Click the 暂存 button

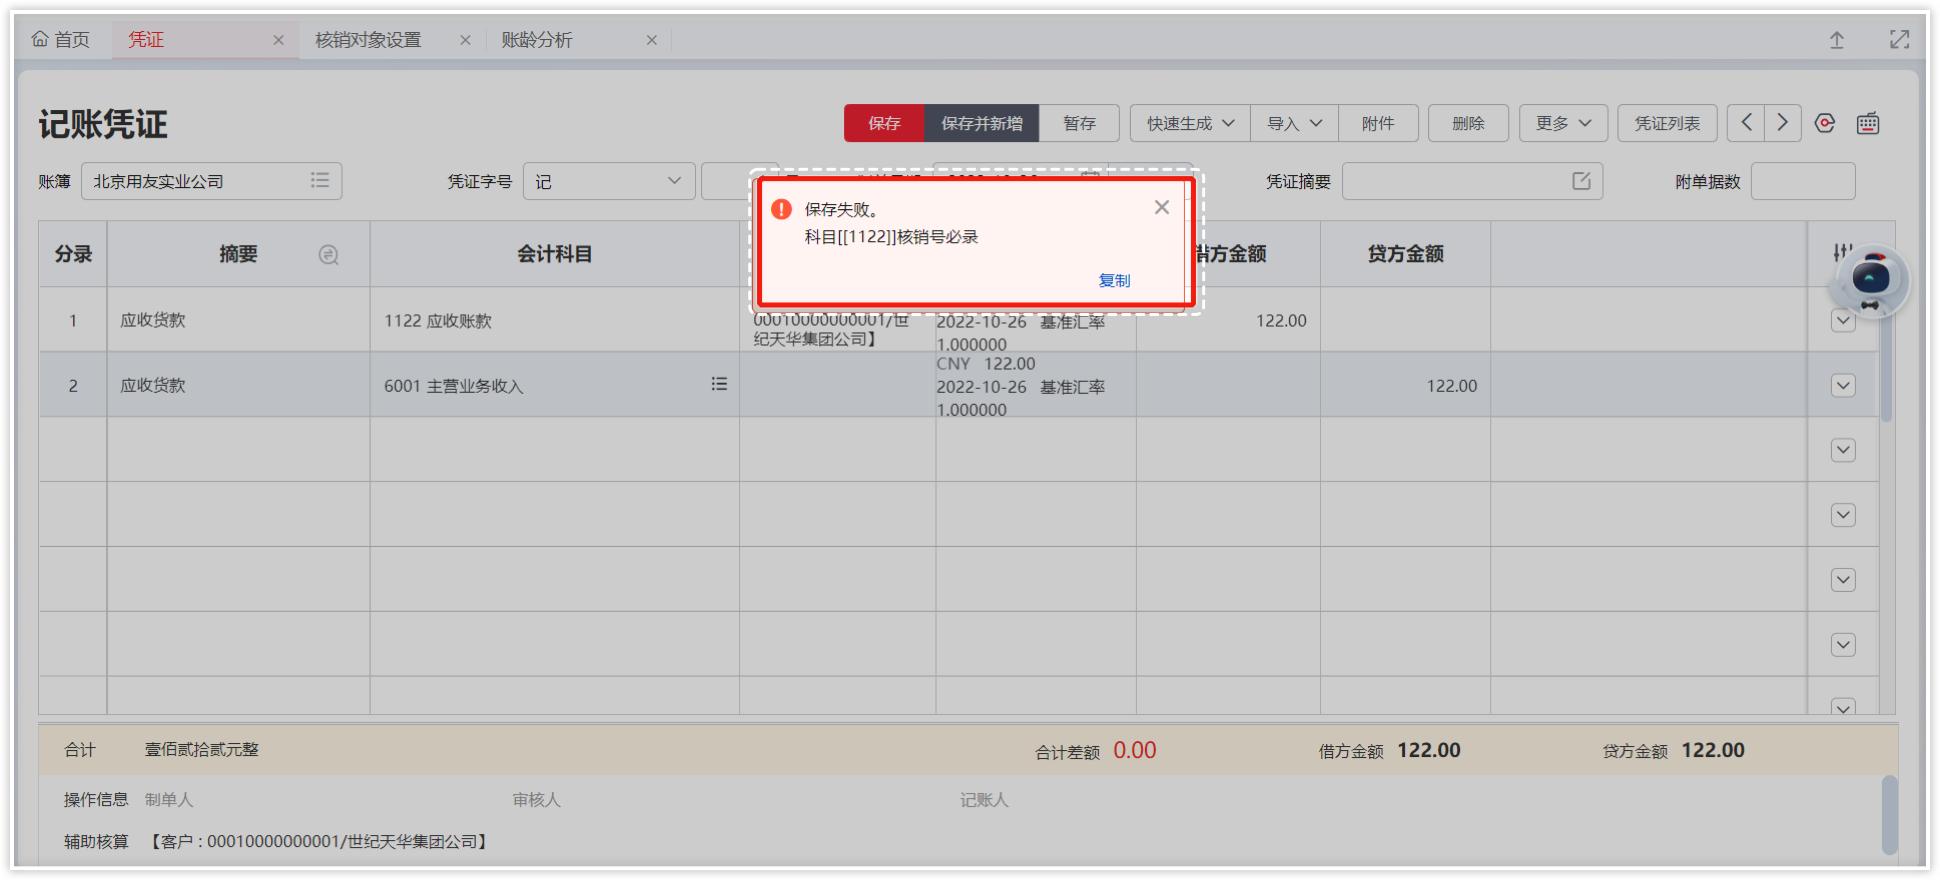(x=1079, y=123)
